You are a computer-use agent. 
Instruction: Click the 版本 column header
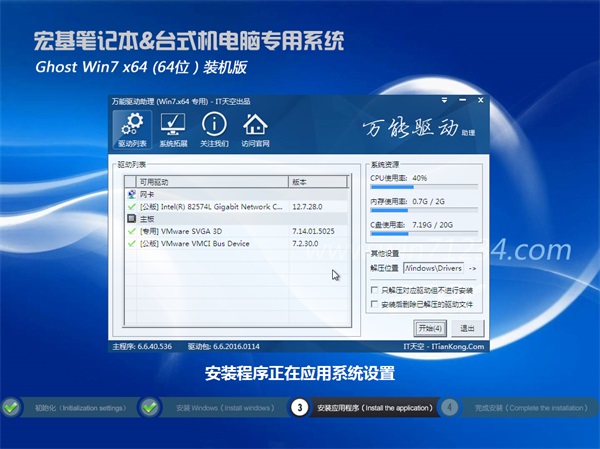tap(315, 183)
